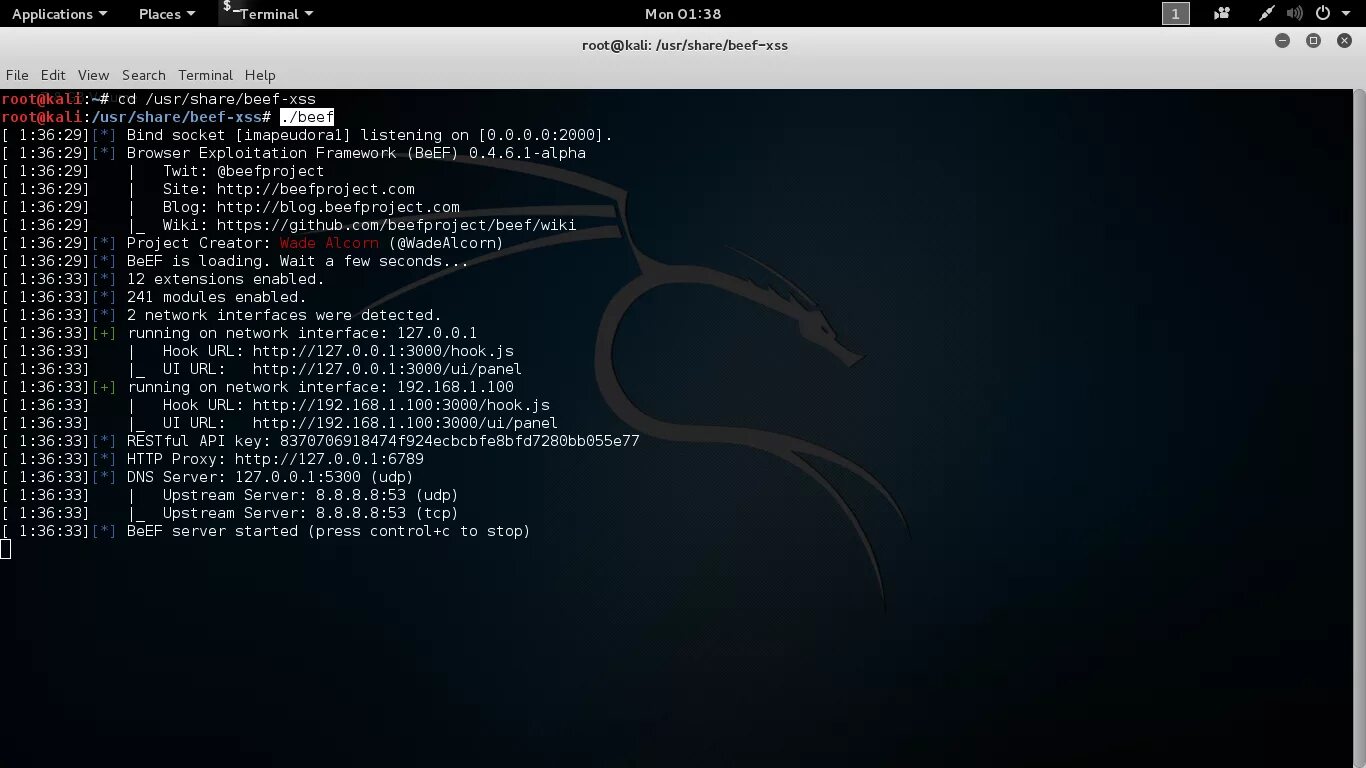
Task: Click the volume speaker icon
Action: tap(1295, 14)
